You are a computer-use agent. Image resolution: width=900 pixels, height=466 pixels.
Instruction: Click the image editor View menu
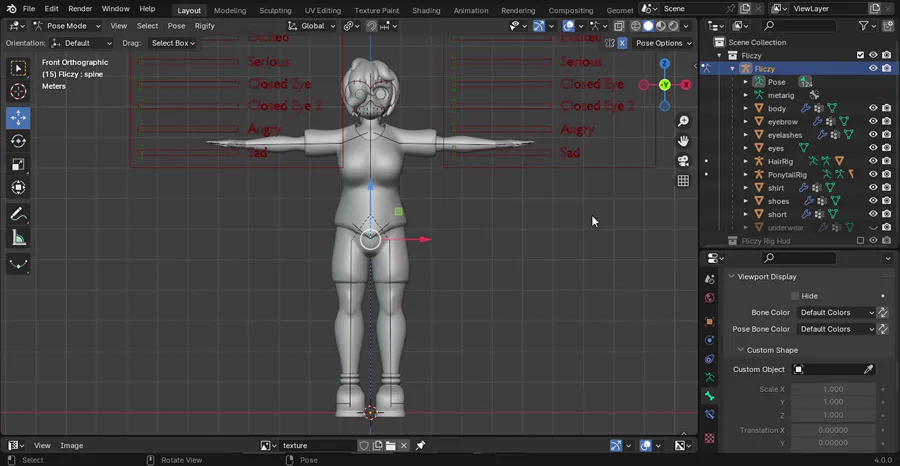point(42,445)
